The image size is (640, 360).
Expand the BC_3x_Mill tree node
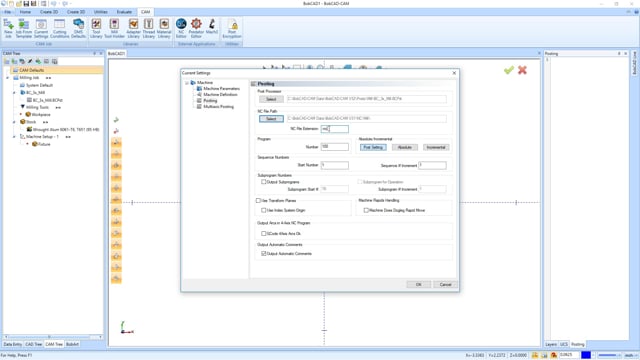(14, 93)
